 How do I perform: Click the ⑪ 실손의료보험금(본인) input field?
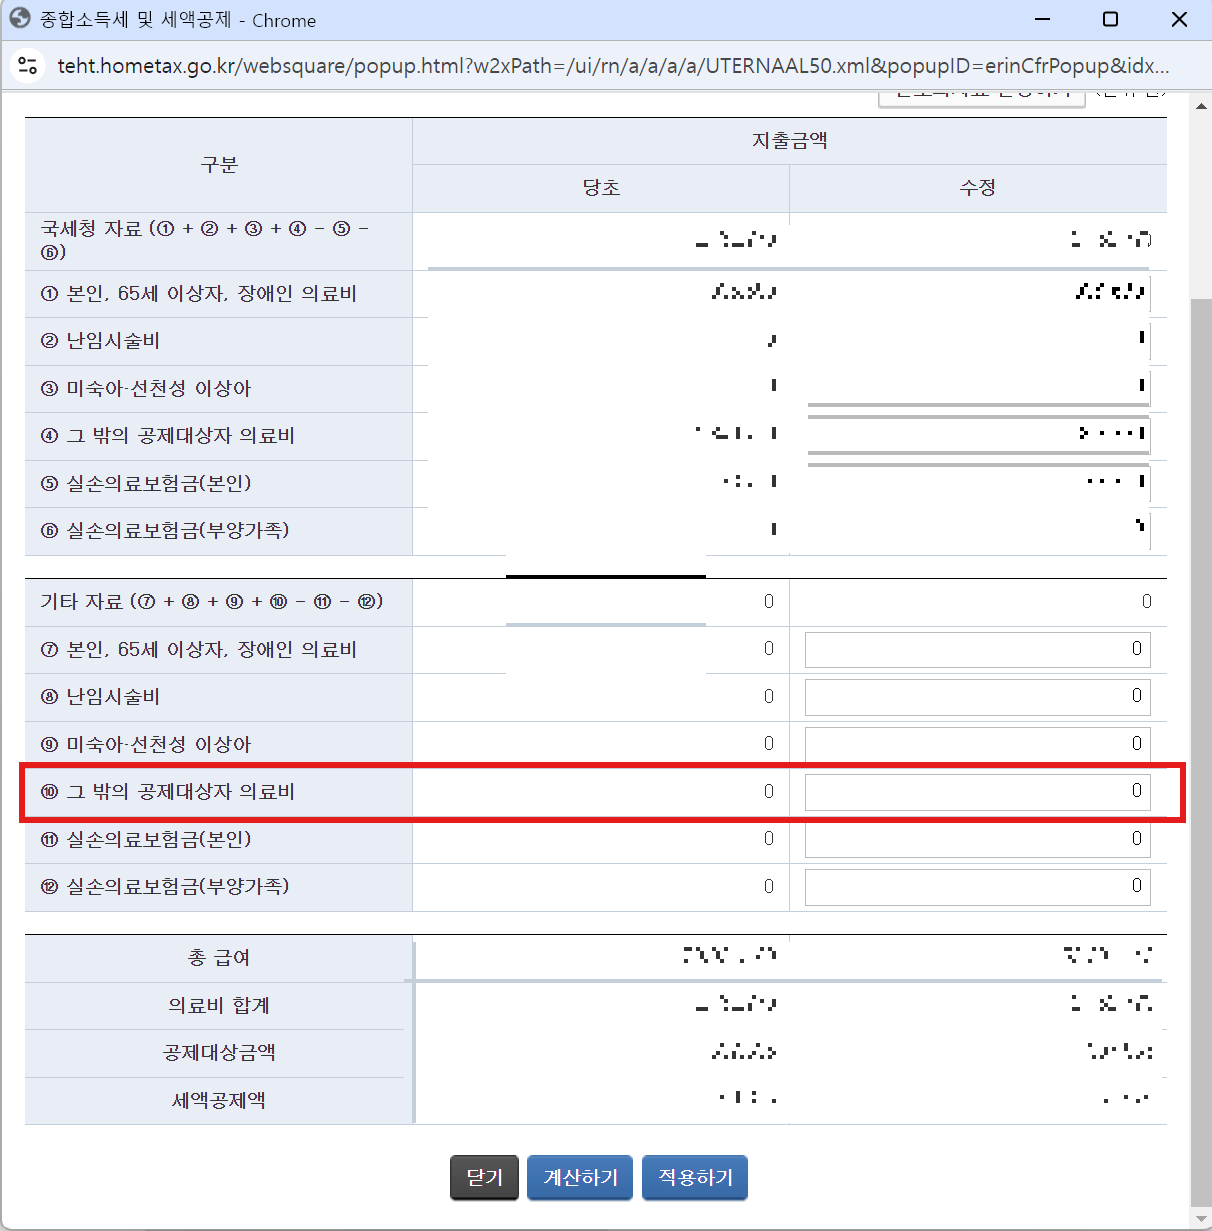[x=977, y=838]
